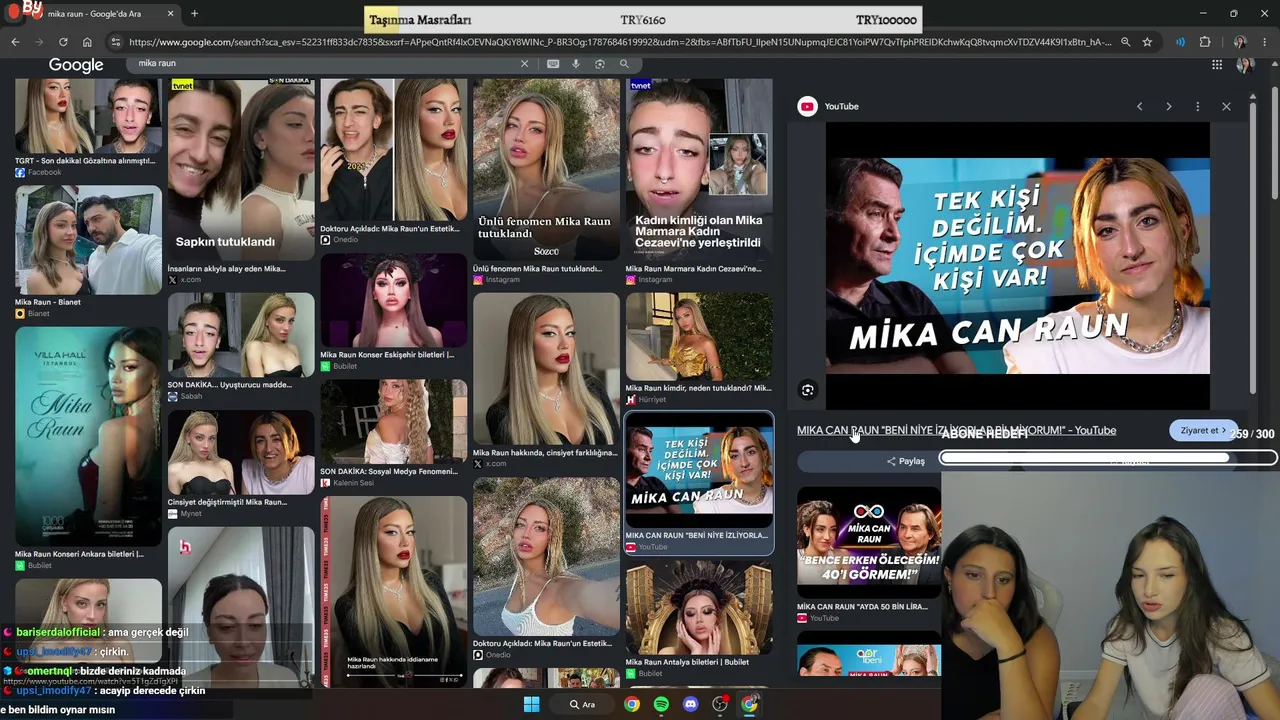
Task: Open 'Mika Raun Antalya biletleri | Bubilet' caption
Action: coord(687,662)
